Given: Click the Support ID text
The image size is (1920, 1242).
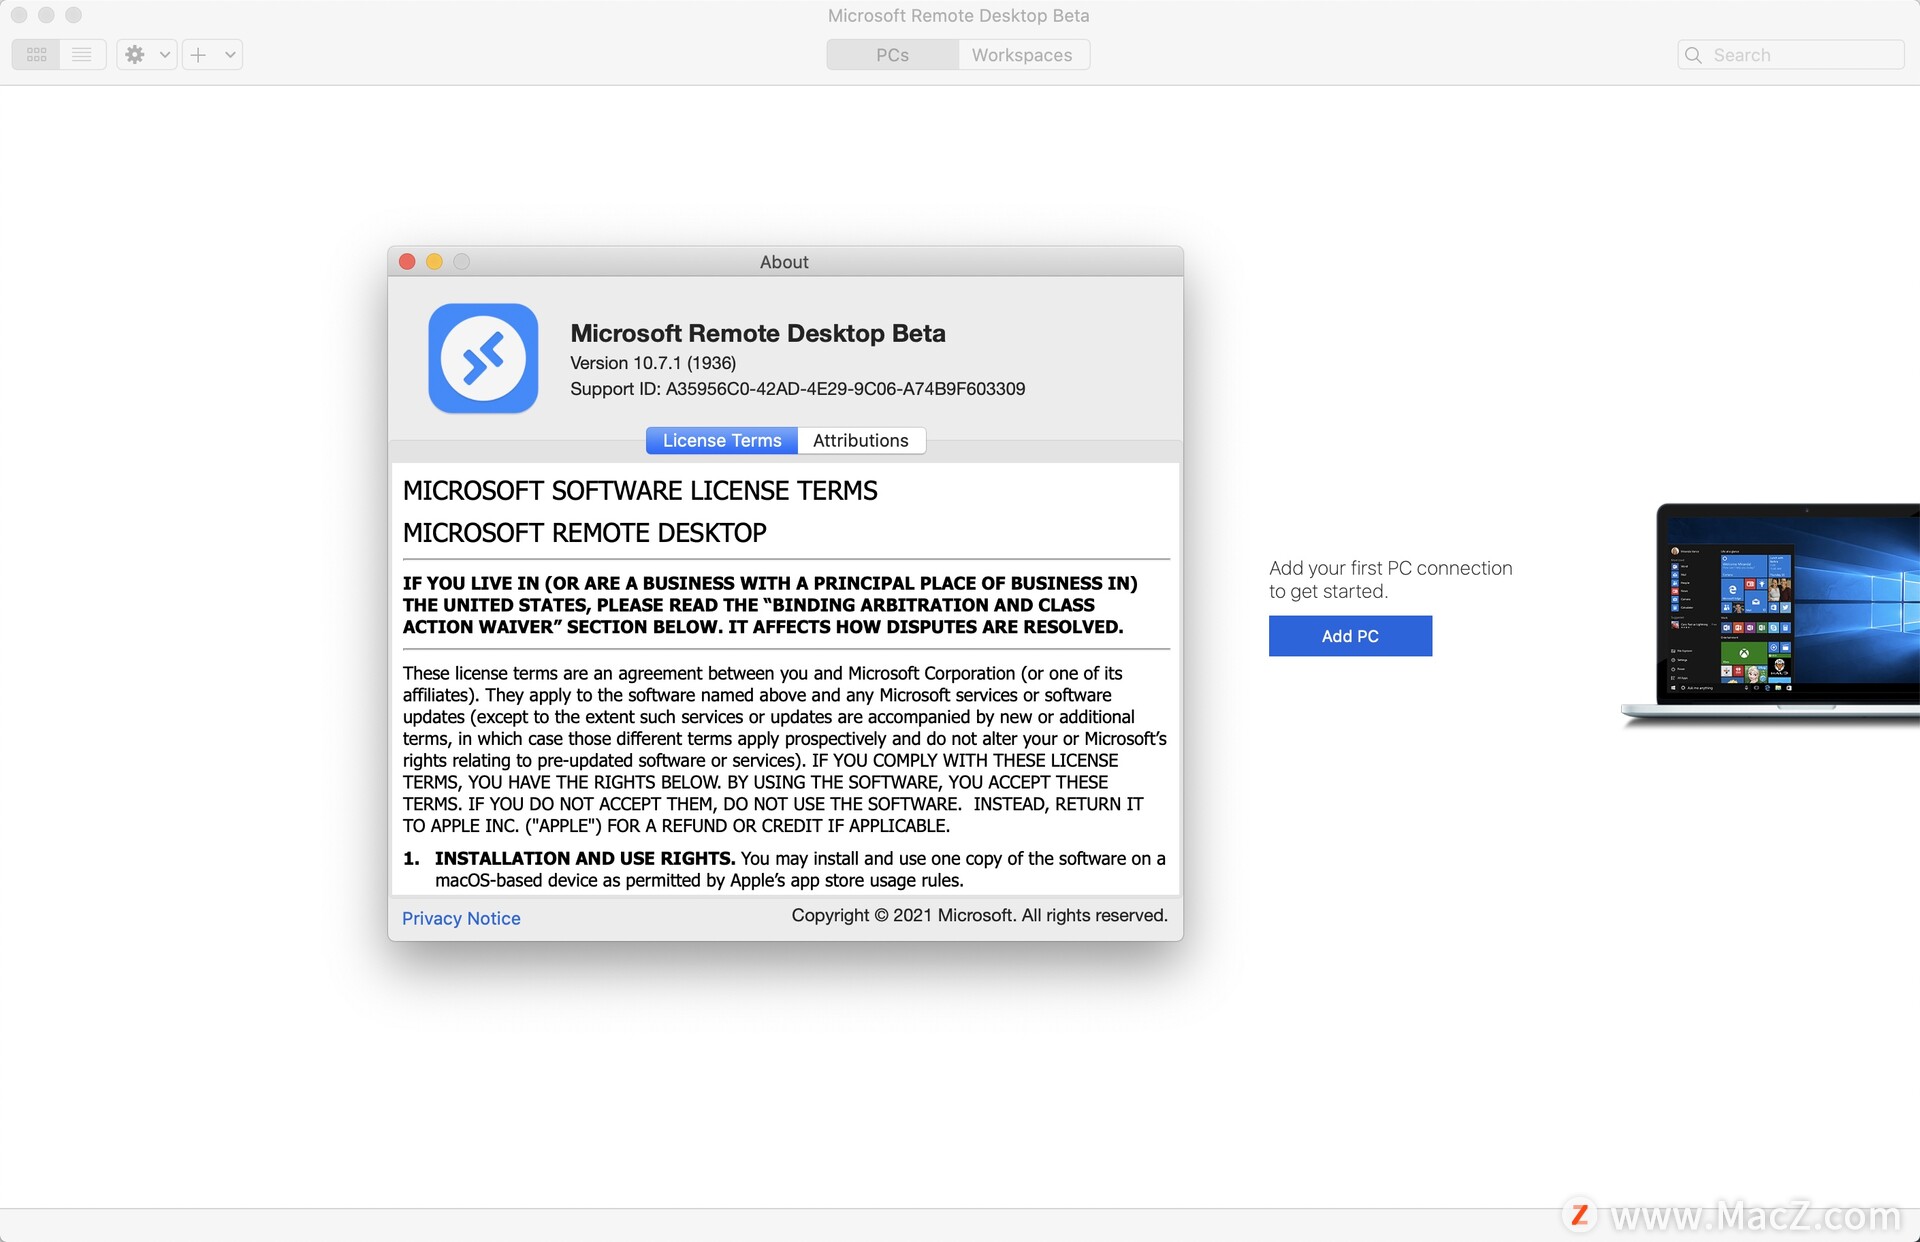Looking at the screenshot, I should [797, 389].
